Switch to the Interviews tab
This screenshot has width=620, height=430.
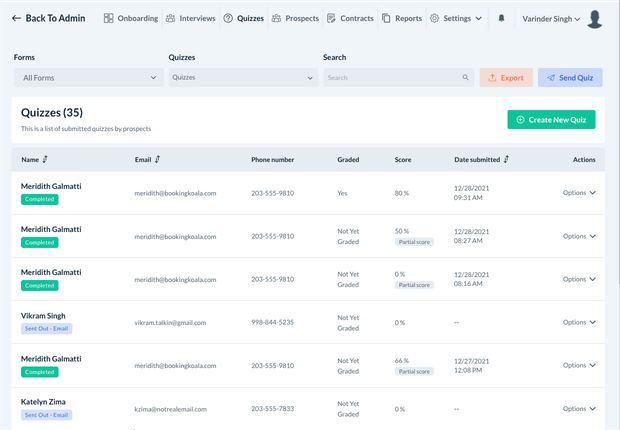point(191,18)
